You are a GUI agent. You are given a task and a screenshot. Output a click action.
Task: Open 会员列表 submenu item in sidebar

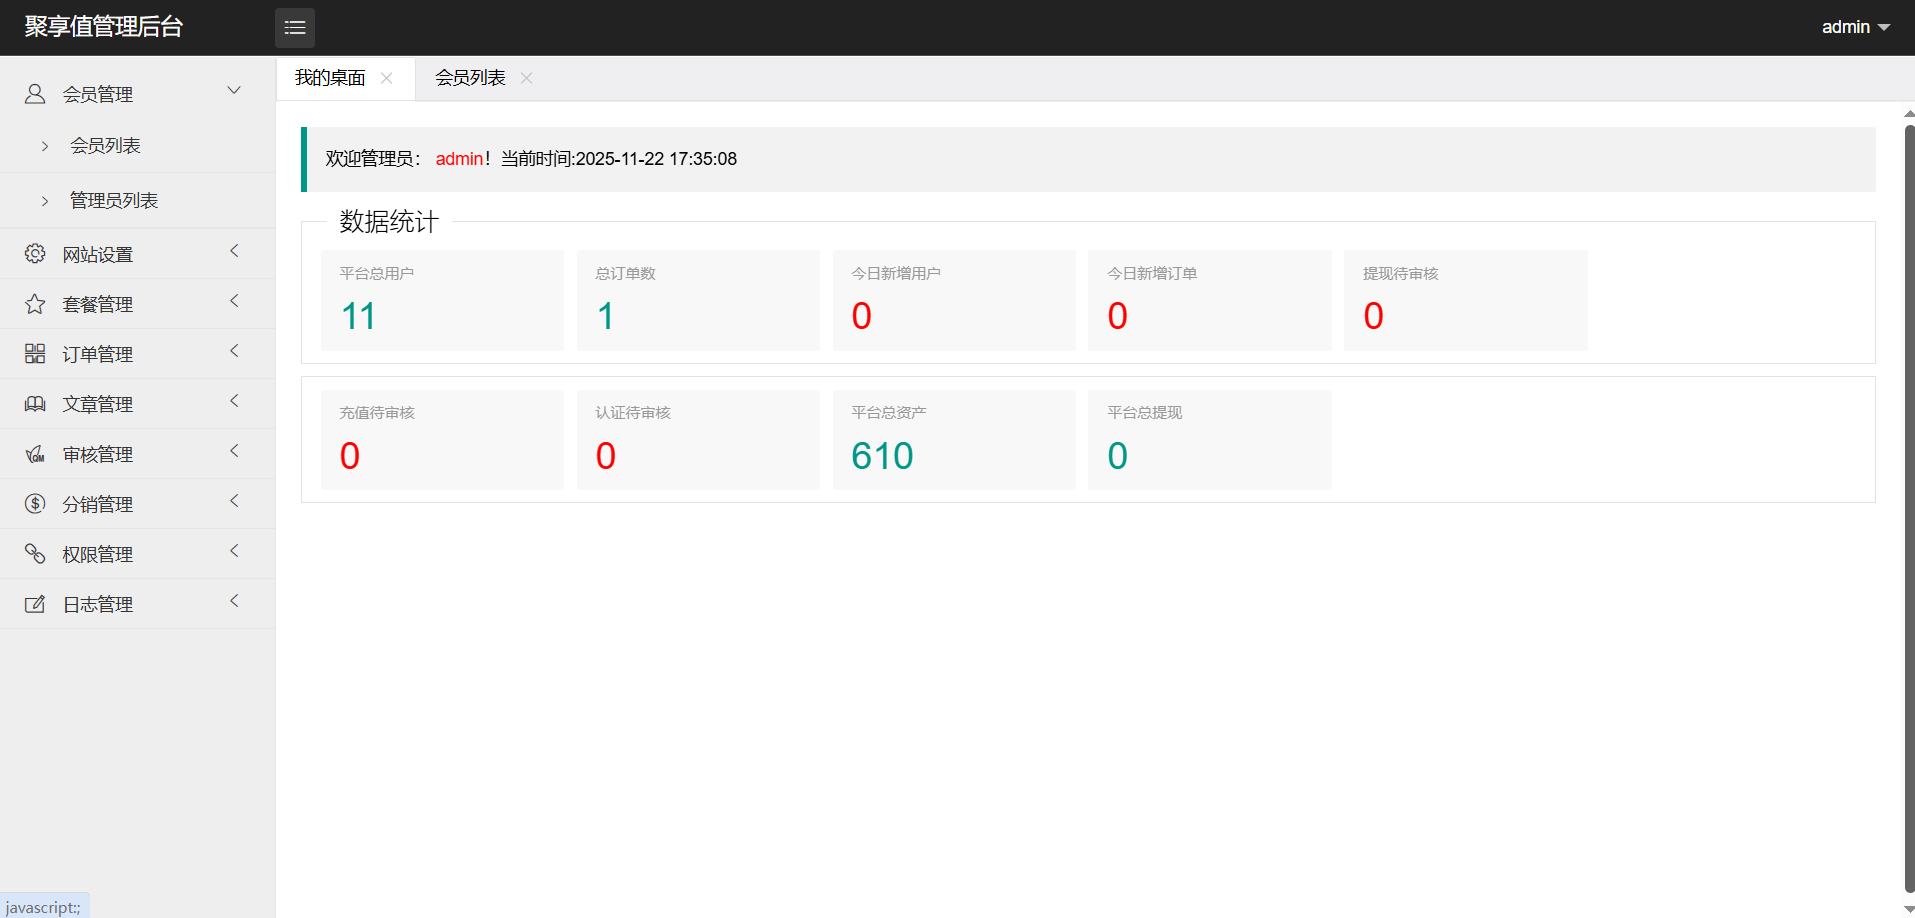click(x=105, y=146)
